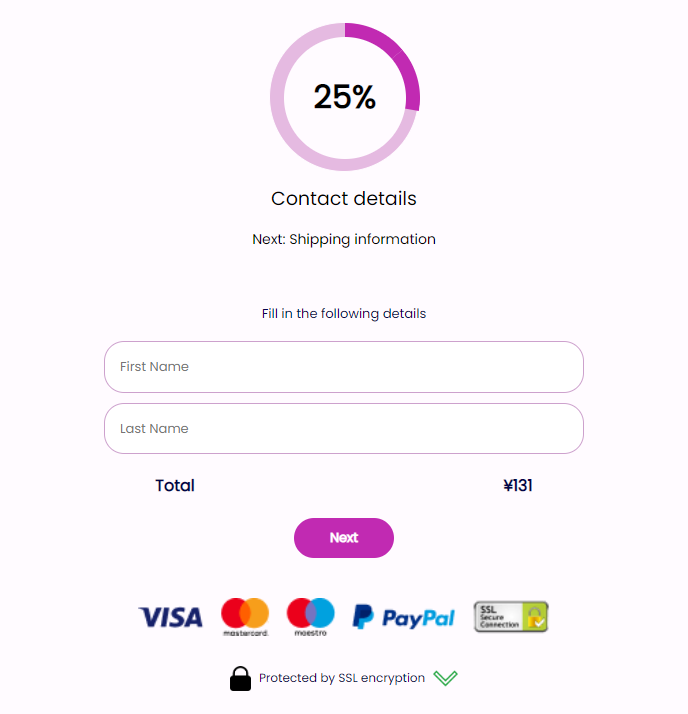
Task: Click the PayPal double-P emblem
Action: [363, 617]
